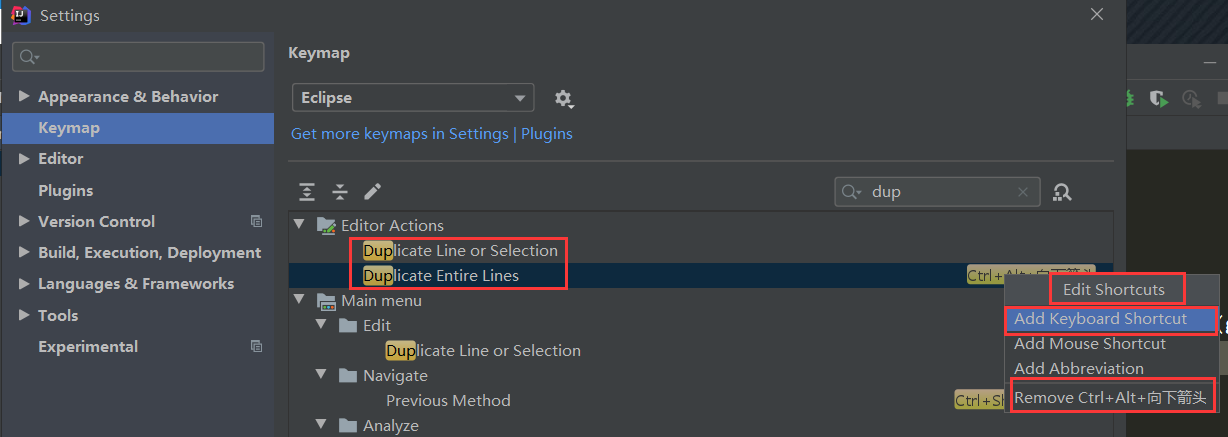1228x437 pixels.
Task: Choose Add Keyboard Shortcut menu entry
Action: tap(1100, 319)
